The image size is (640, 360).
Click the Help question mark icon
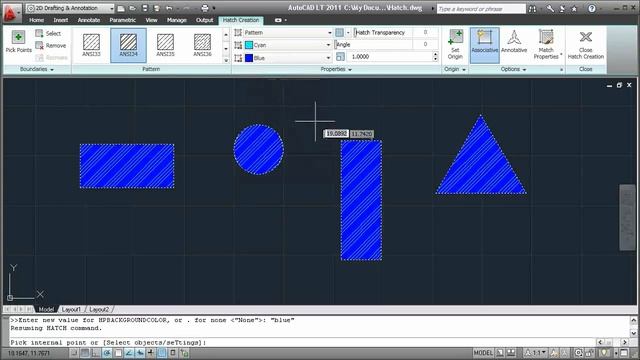[x=592, y=9]
